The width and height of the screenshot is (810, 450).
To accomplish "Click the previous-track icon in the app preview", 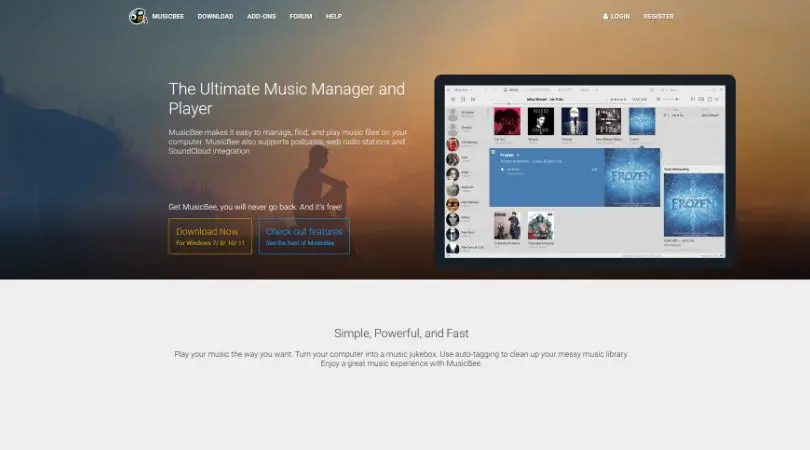I will pyautogui.click(x=453, y=99).
